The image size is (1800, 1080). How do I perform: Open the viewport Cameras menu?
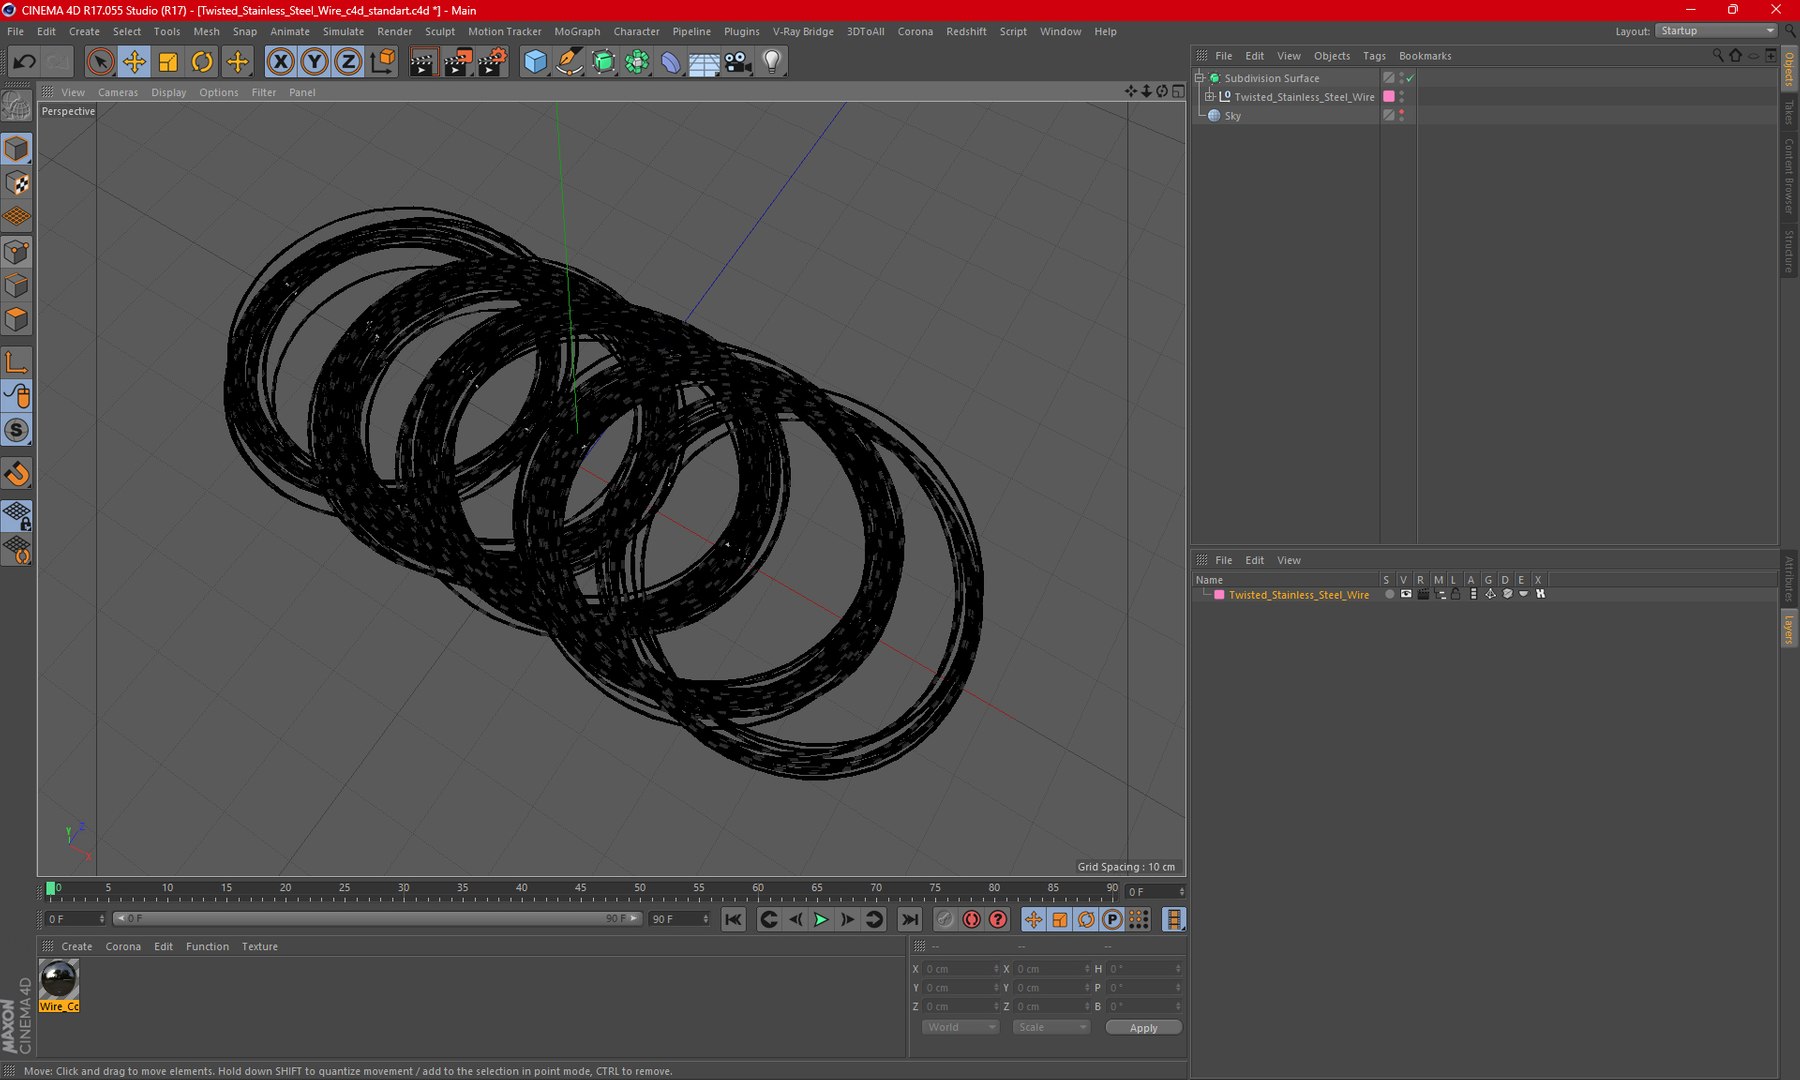[118, 92]
